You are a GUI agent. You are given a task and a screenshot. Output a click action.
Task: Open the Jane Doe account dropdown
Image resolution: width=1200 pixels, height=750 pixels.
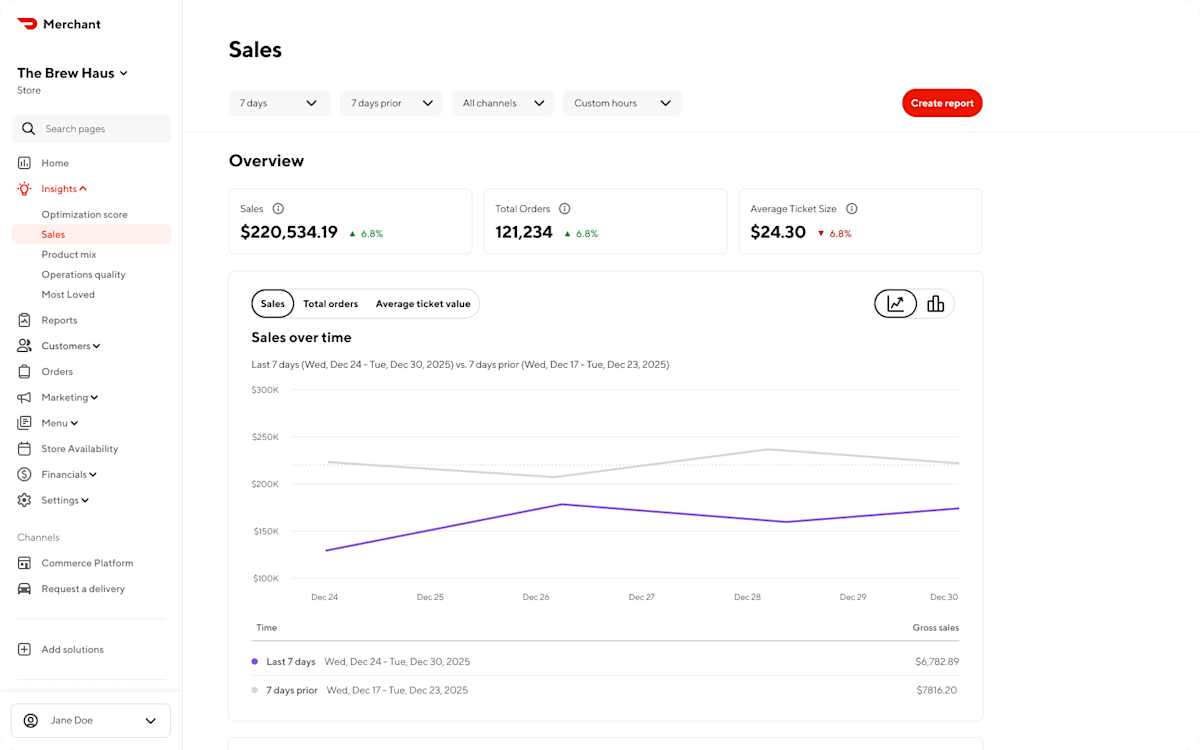(x=90, y=720)
